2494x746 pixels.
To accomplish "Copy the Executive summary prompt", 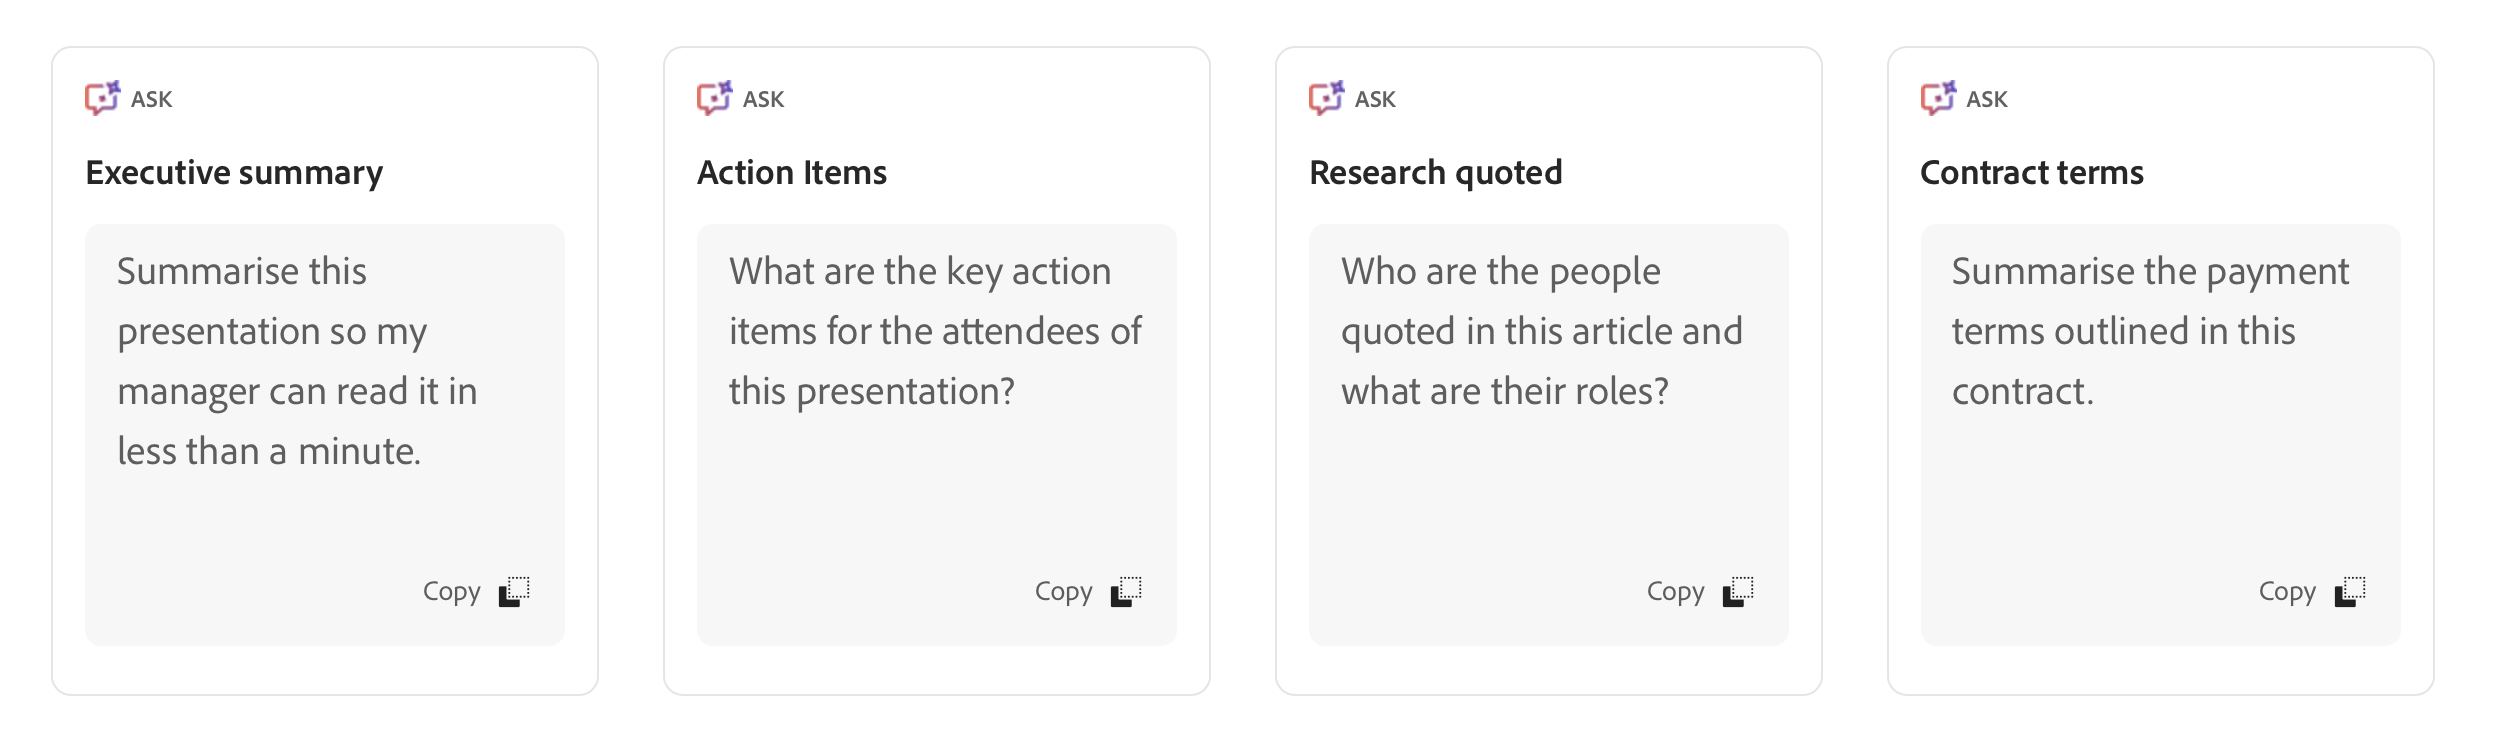I will (450, 591).
